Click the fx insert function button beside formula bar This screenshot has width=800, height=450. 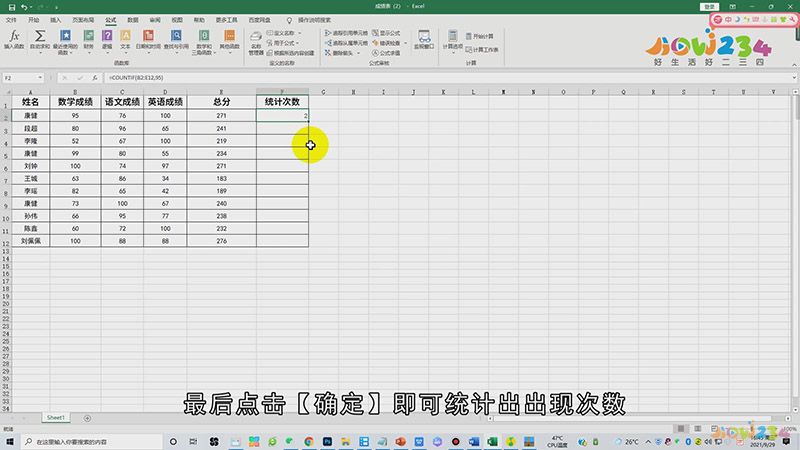pyautogui.click(x=94, y=78)
